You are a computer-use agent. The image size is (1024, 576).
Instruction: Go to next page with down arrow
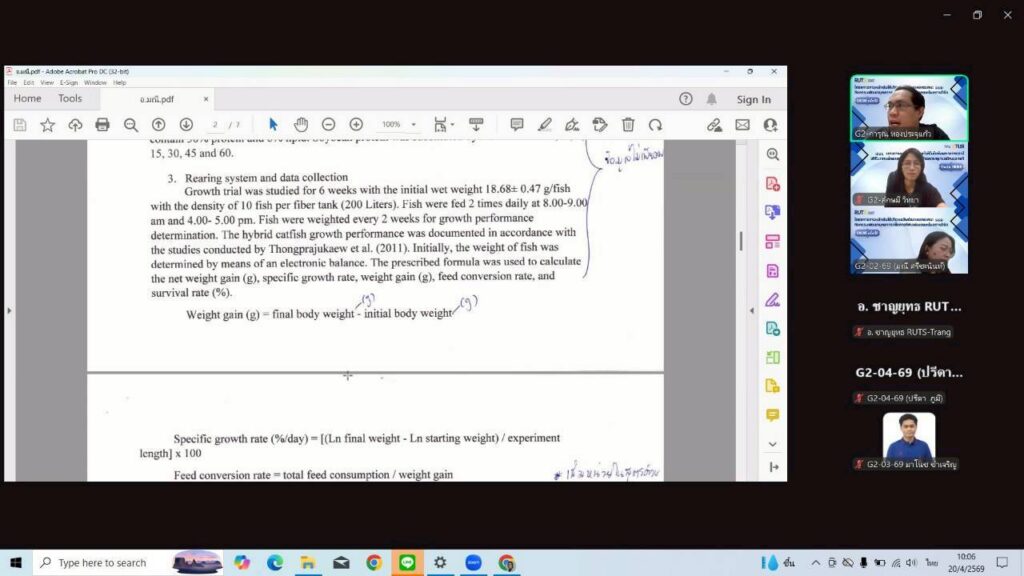coord(186,125)
